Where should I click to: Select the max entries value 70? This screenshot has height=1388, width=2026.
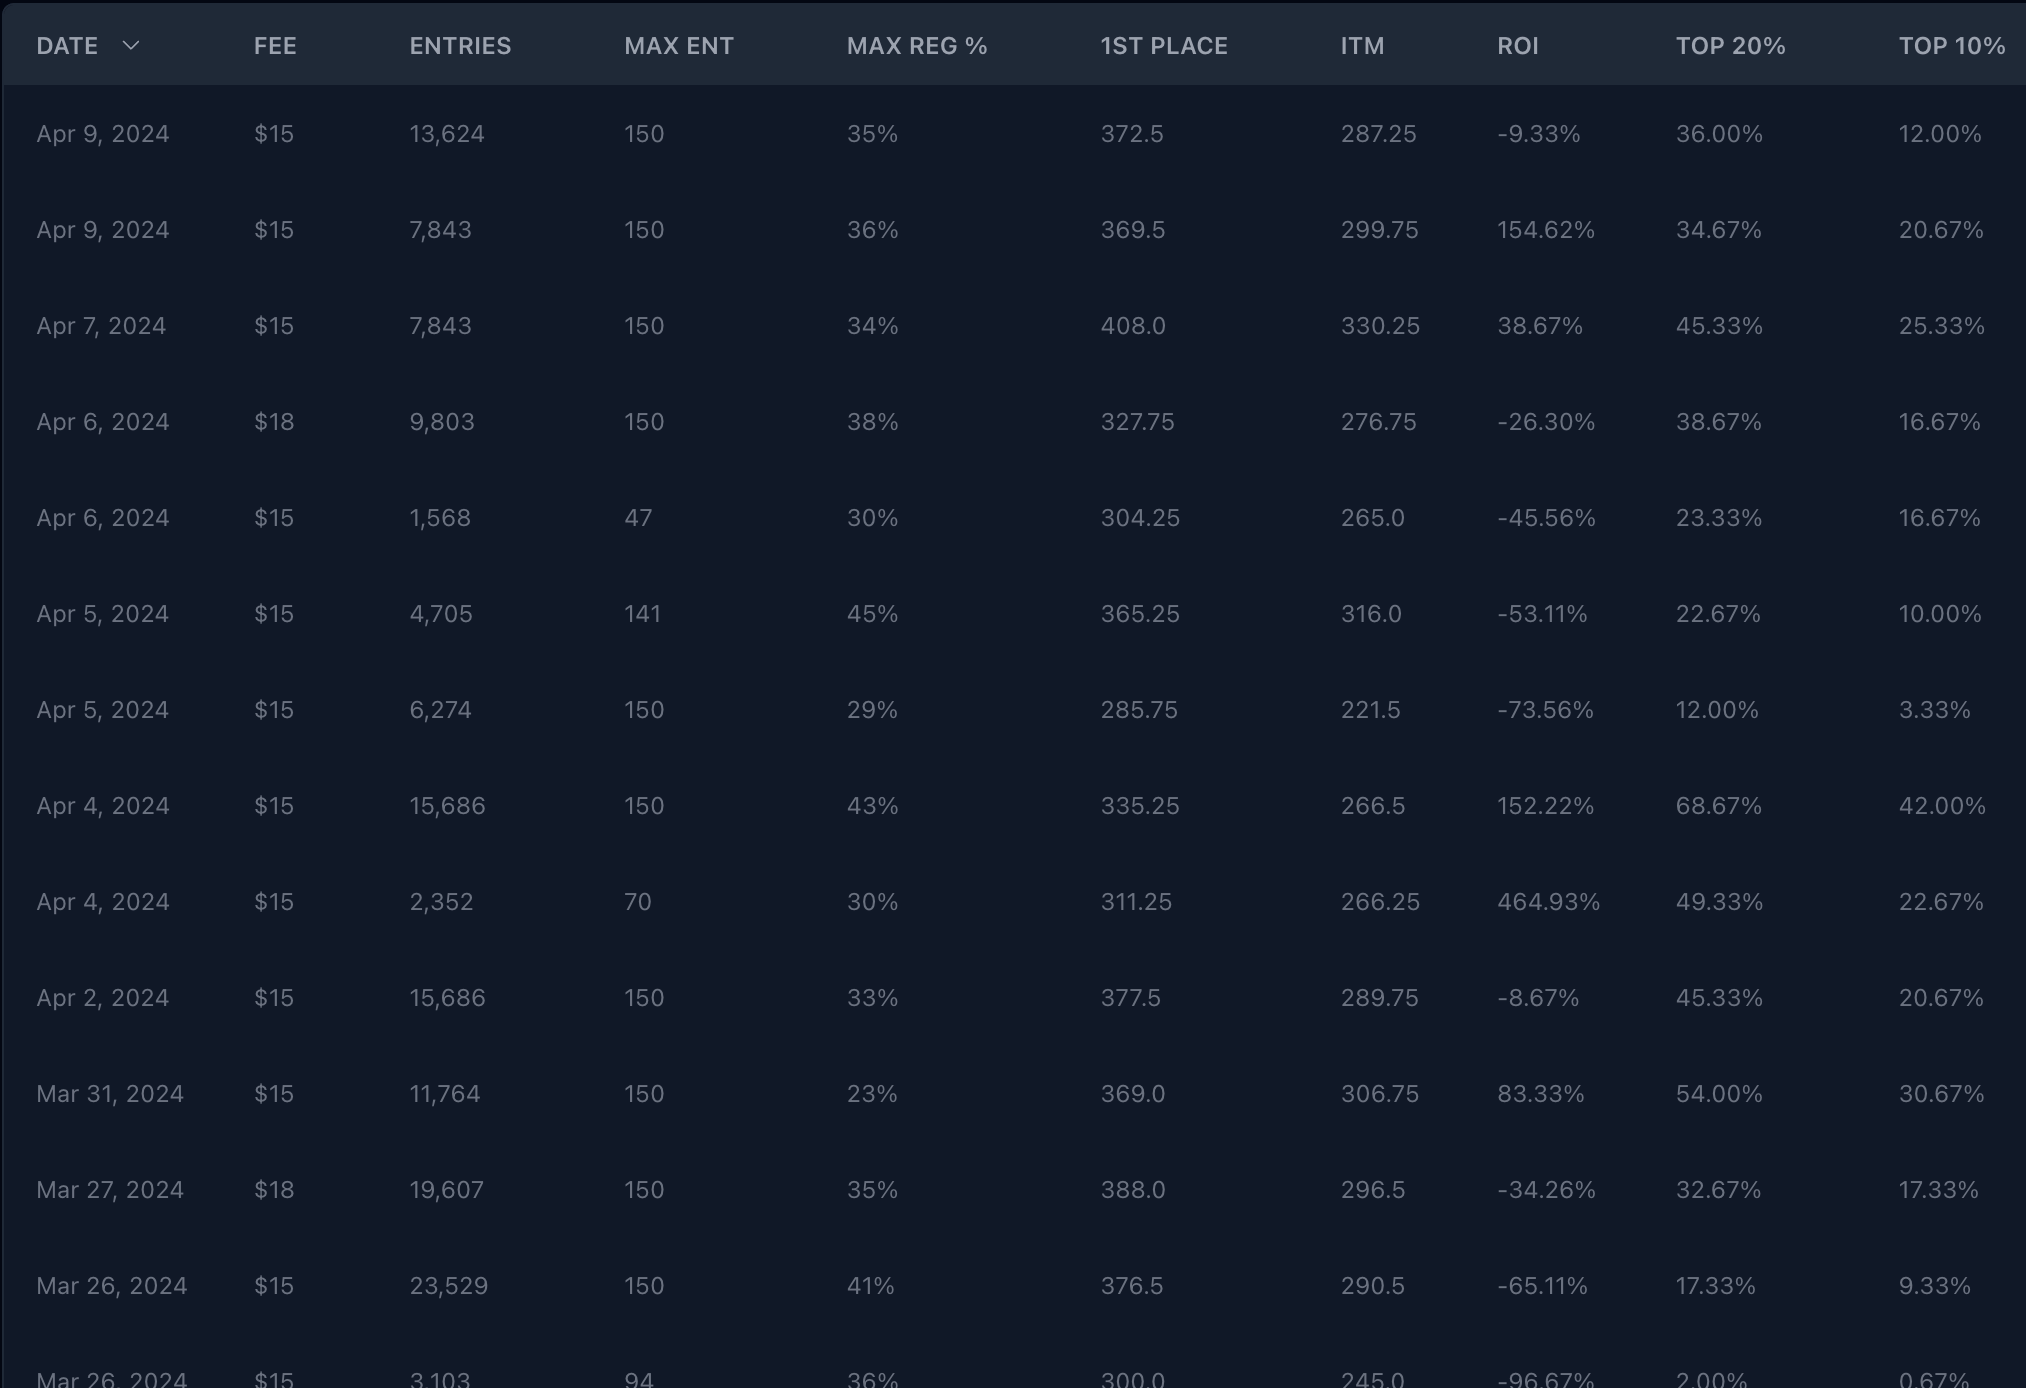click(638, 902)
